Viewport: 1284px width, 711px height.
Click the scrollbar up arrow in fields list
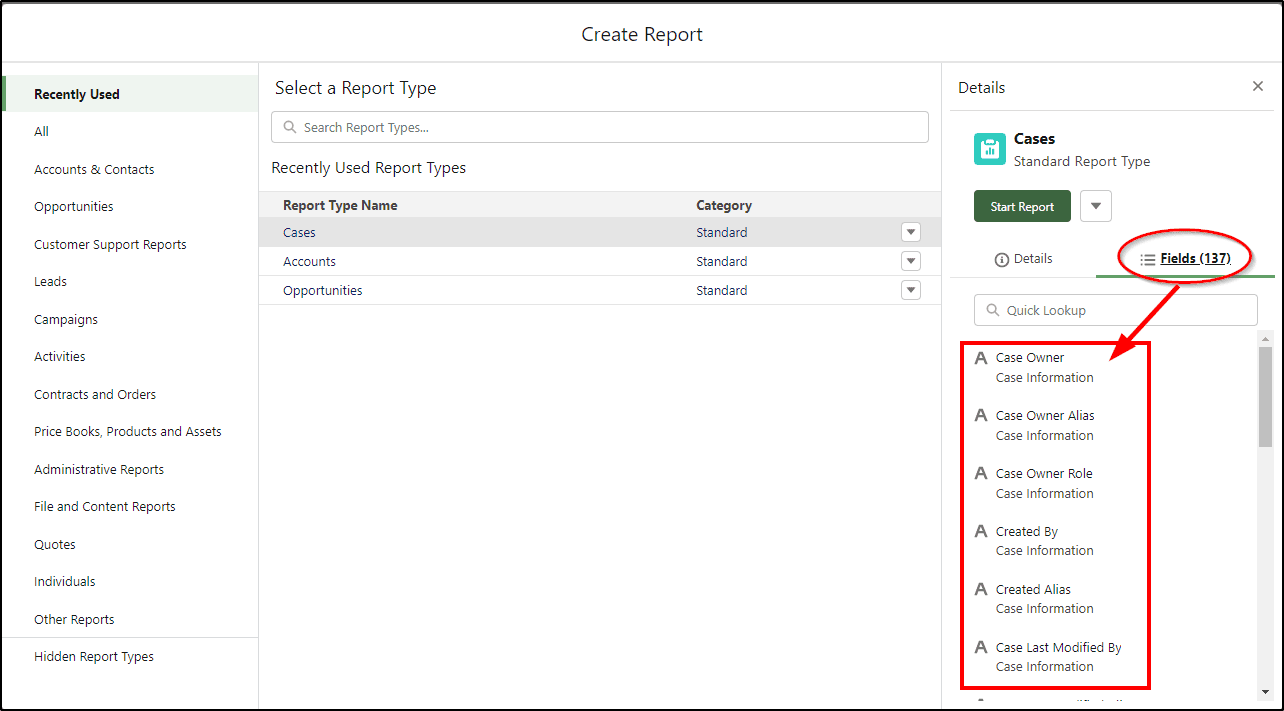(x=1265, y=338)
